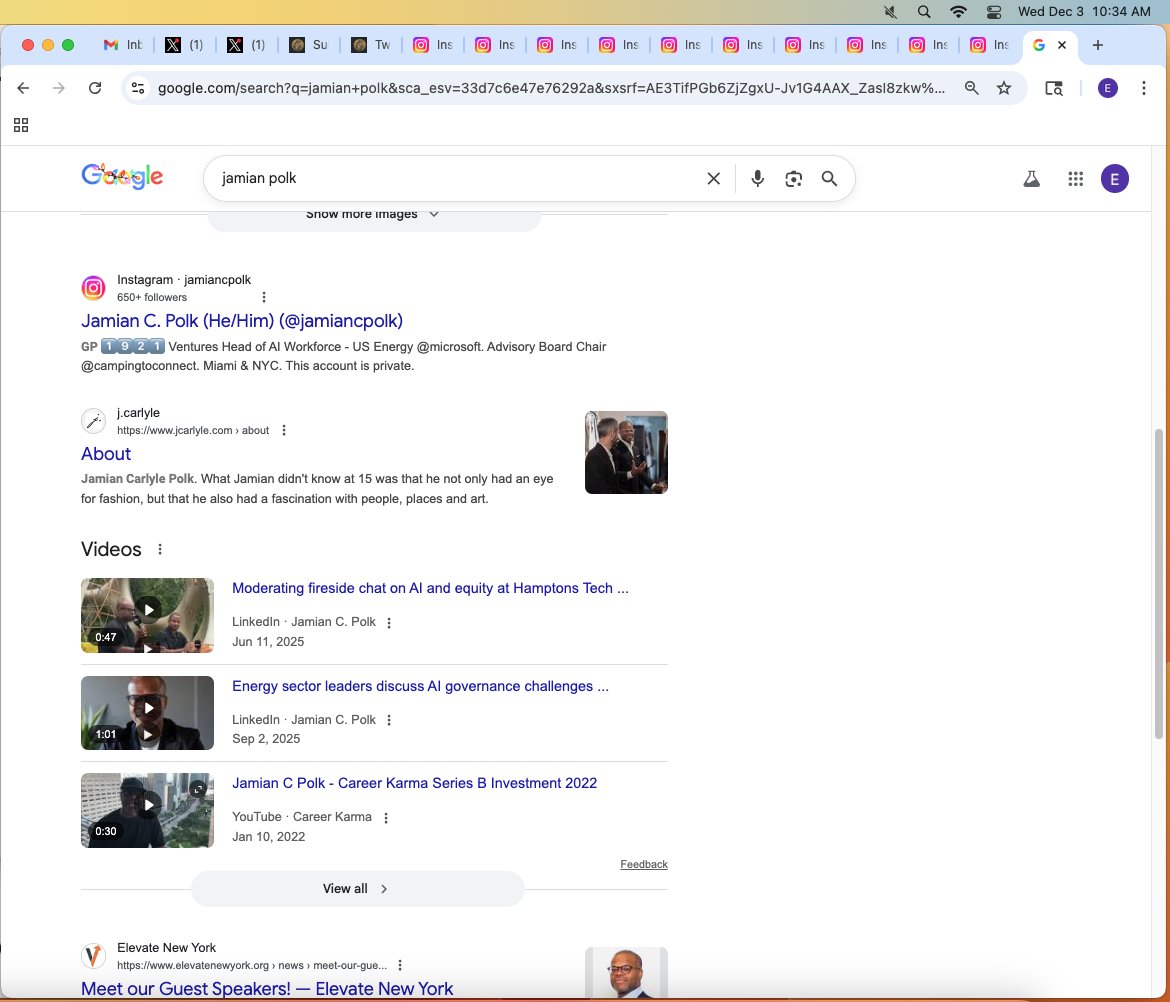Go to Google homepage logo
Image resolution: width=1170 pixels, height=1002 pixels.
(122, 177)
